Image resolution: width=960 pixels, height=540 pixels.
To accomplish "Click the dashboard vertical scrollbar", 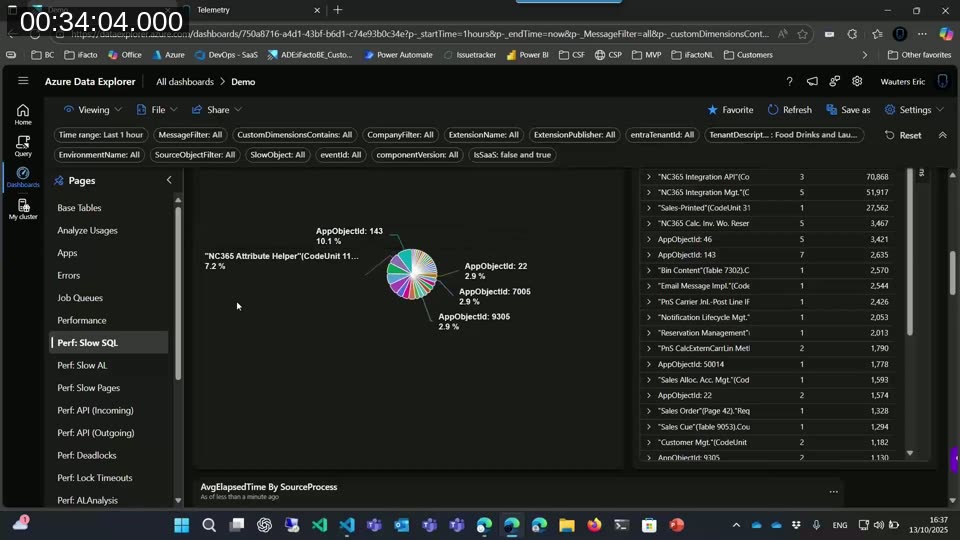I will point(952,272).
